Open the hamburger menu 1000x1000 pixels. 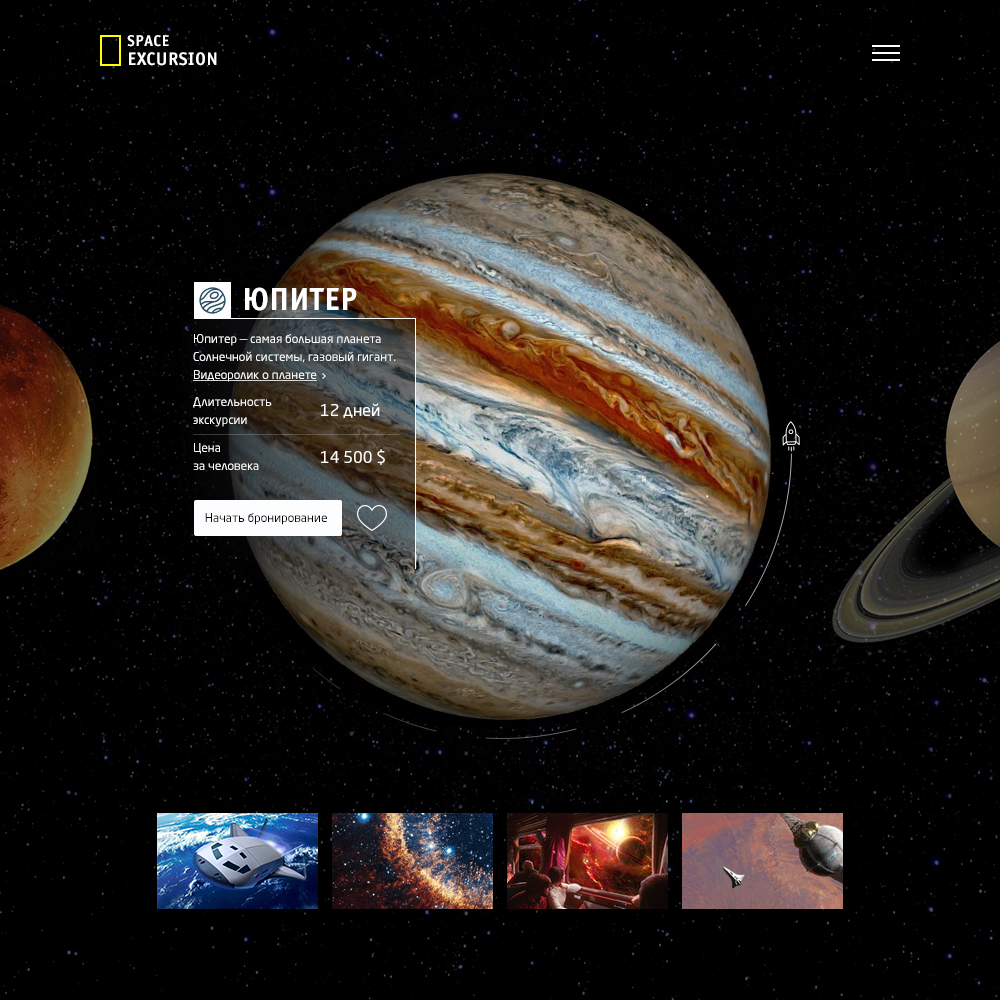[885, 53]
